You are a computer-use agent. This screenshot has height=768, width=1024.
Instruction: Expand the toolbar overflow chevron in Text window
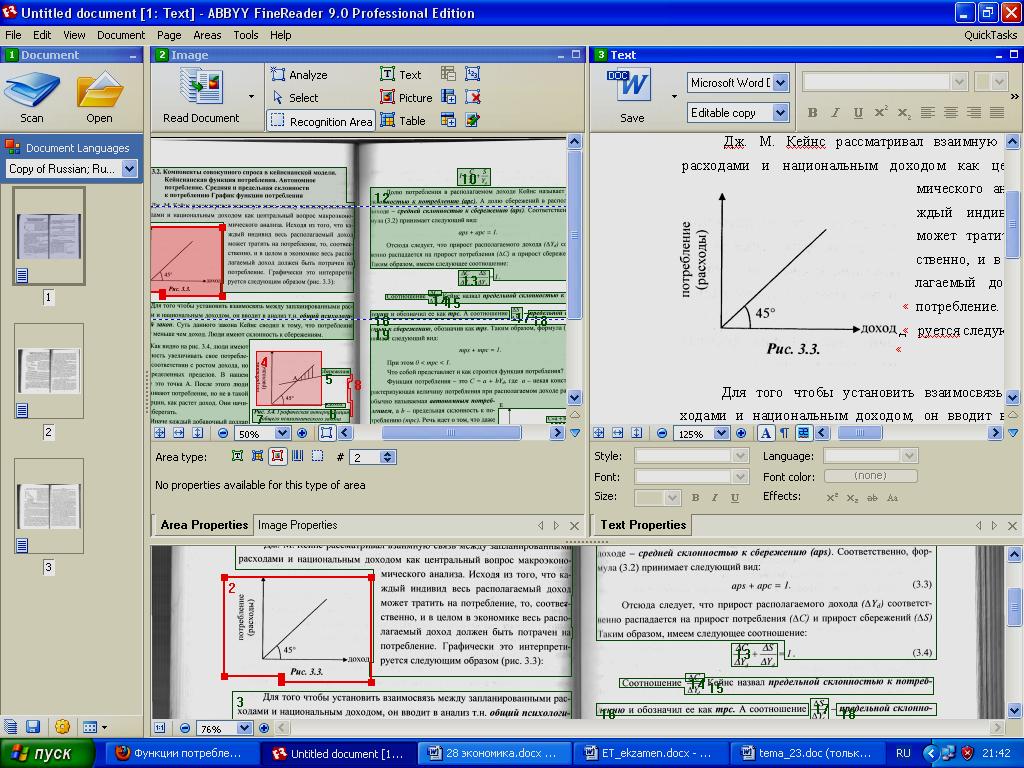coord(1014,96)
